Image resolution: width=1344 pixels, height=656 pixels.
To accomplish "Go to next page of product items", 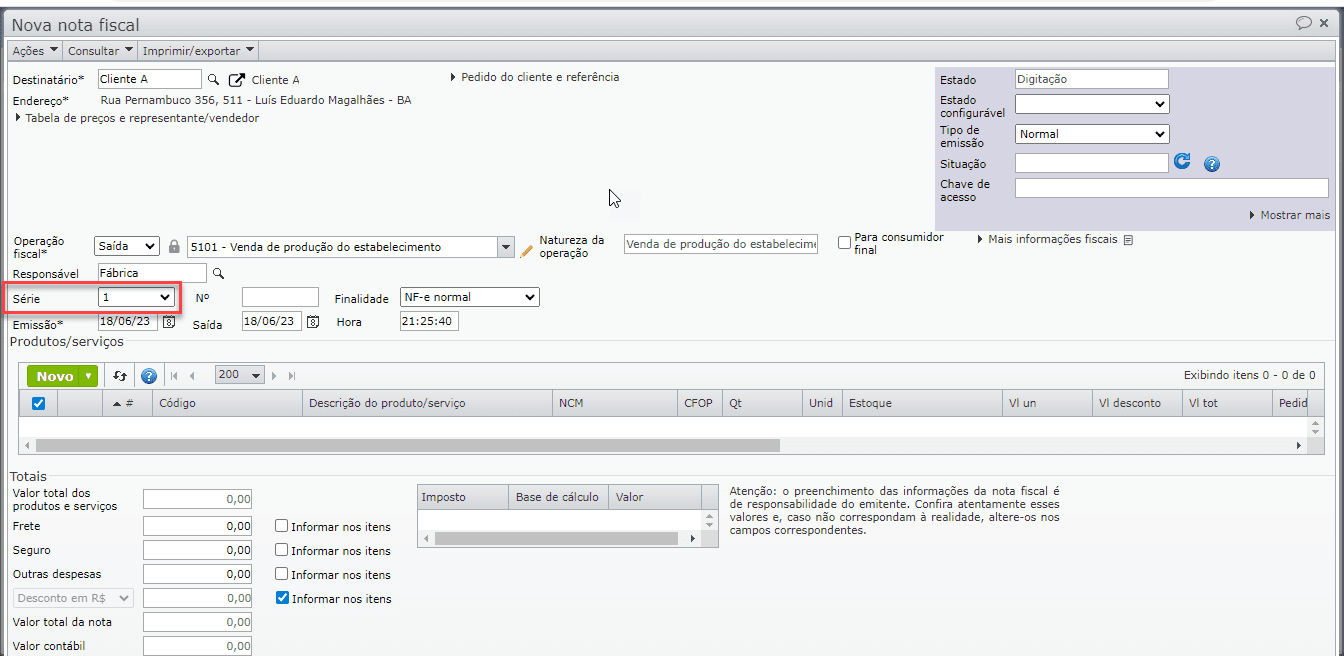I will [x=276, y=376].
